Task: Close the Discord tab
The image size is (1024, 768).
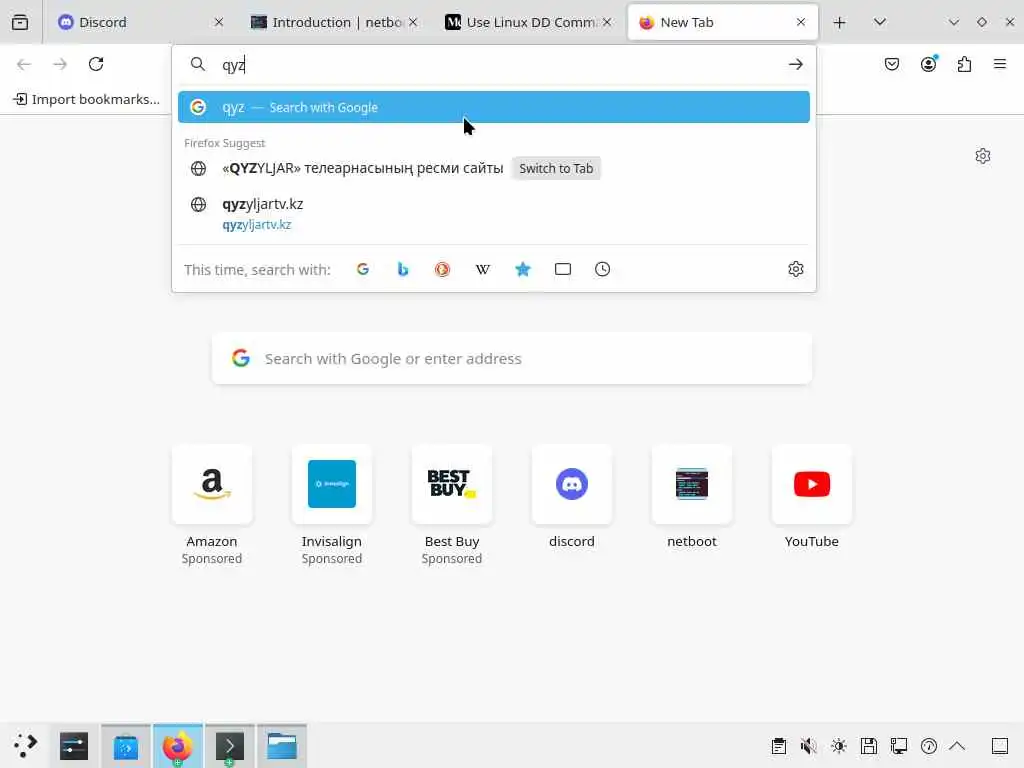Action: point(219,22)
